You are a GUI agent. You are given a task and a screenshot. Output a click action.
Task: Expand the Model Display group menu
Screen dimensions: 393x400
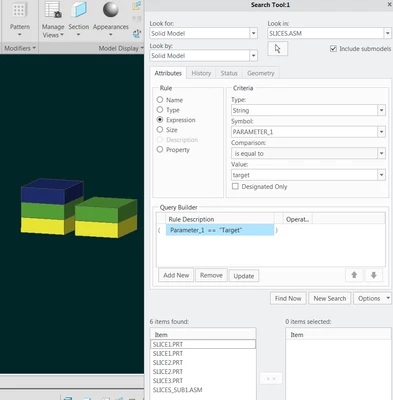pyautogui.click(x=121, y=48)
